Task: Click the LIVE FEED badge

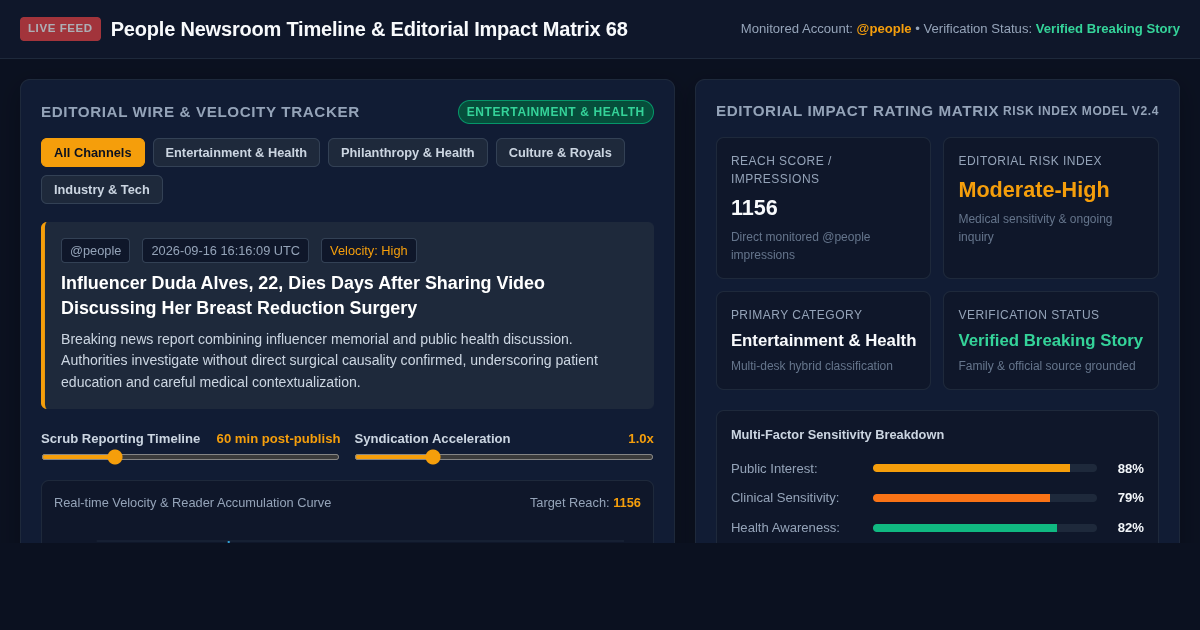Action: click(x=60, y=28)
